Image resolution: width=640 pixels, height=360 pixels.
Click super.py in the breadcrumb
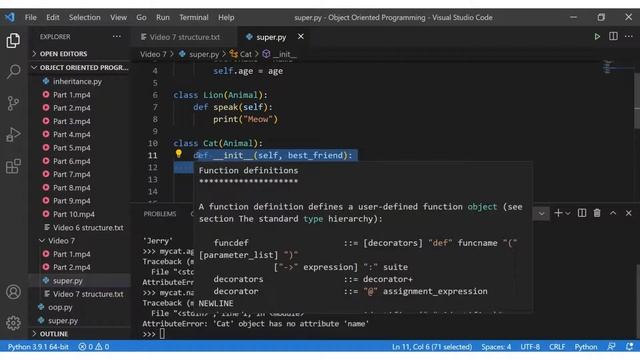coord(199,54)
